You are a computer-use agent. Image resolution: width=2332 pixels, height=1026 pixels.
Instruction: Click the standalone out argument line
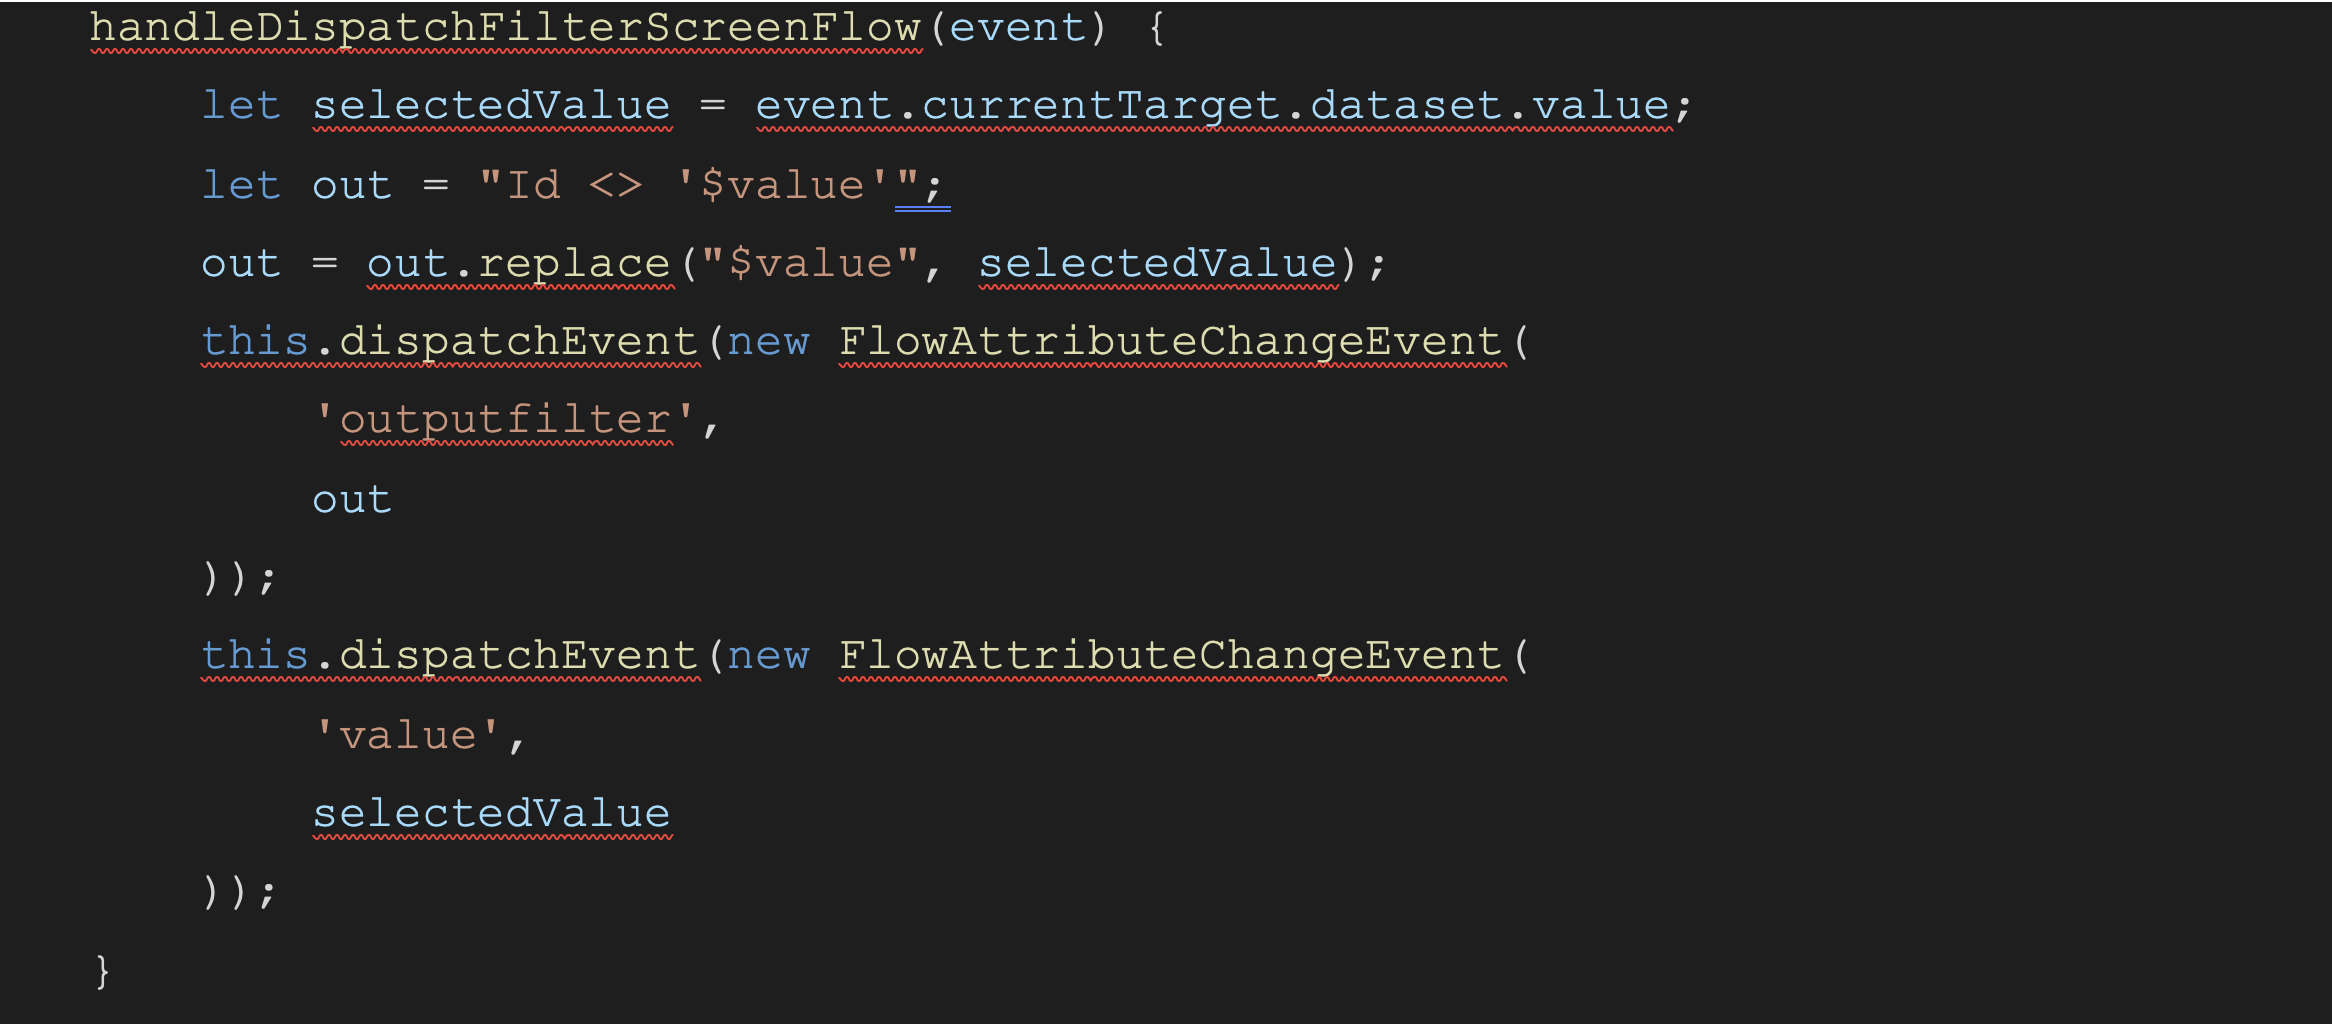[x=352, y=500]
